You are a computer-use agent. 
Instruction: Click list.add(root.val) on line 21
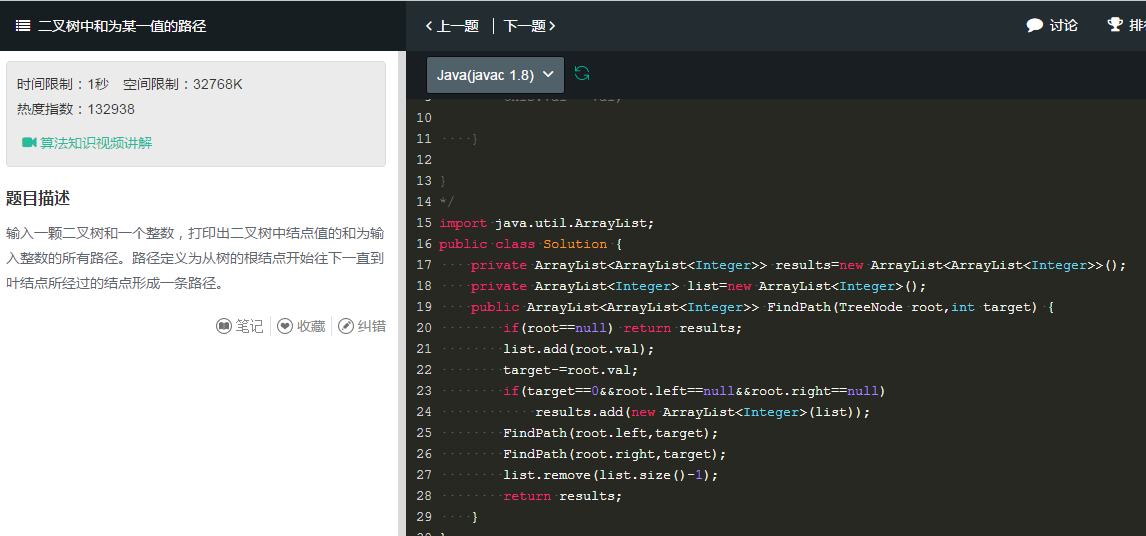tap(578, 349)
